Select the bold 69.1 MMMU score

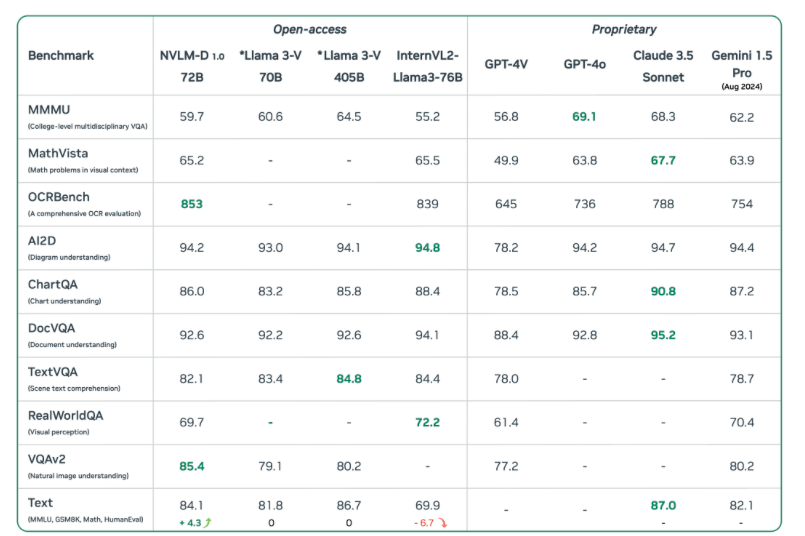click(583, 117)
